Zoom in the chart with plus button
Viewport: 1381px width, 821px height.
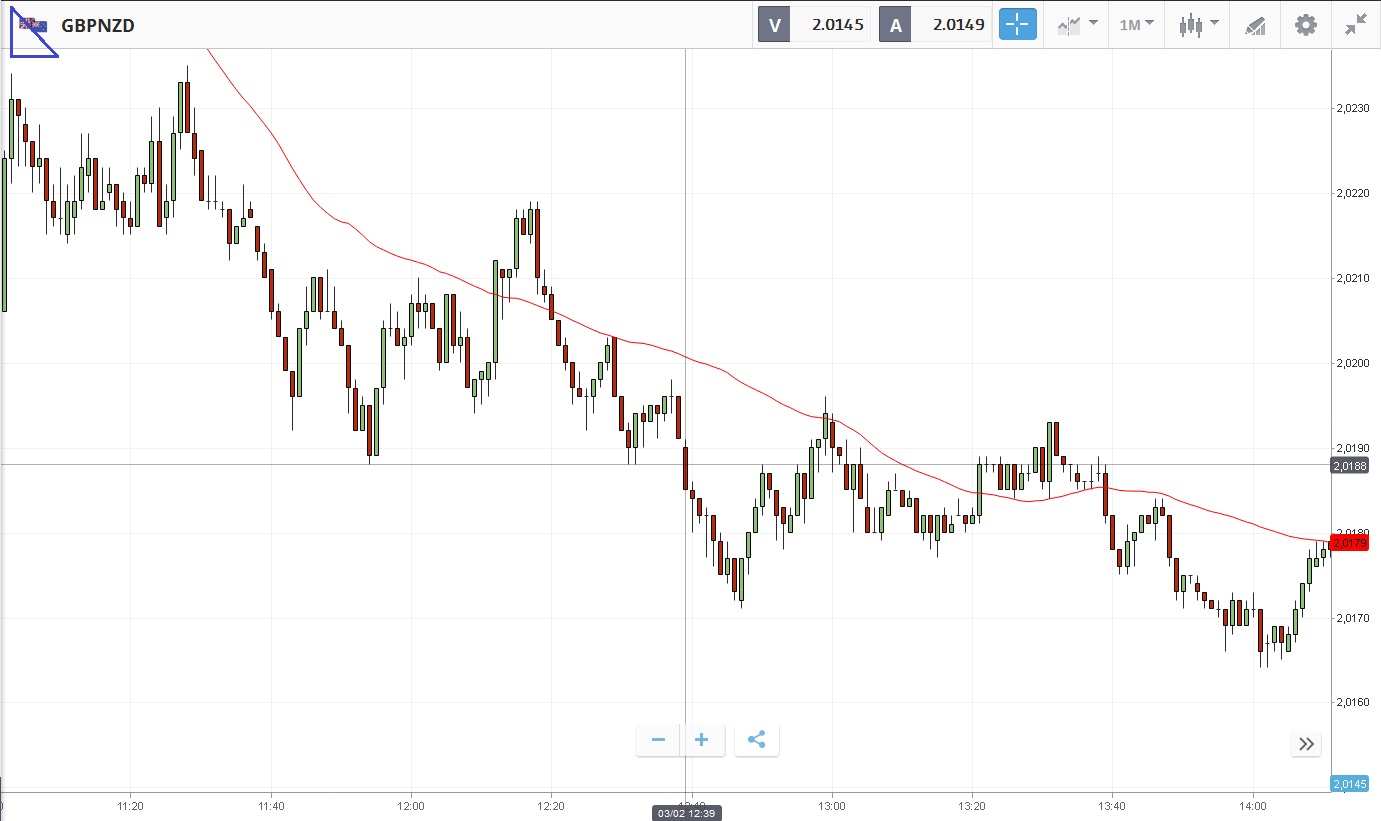702,740
